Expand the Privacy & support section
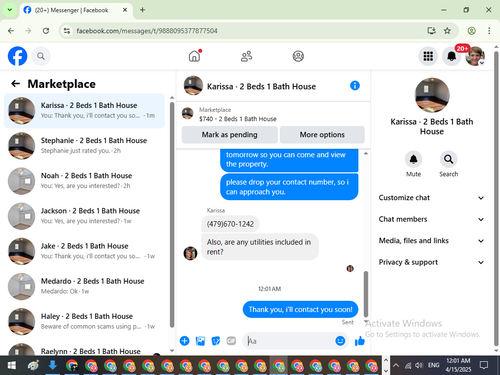Screen dimensions: 500x375 click(x=431, y=262)
